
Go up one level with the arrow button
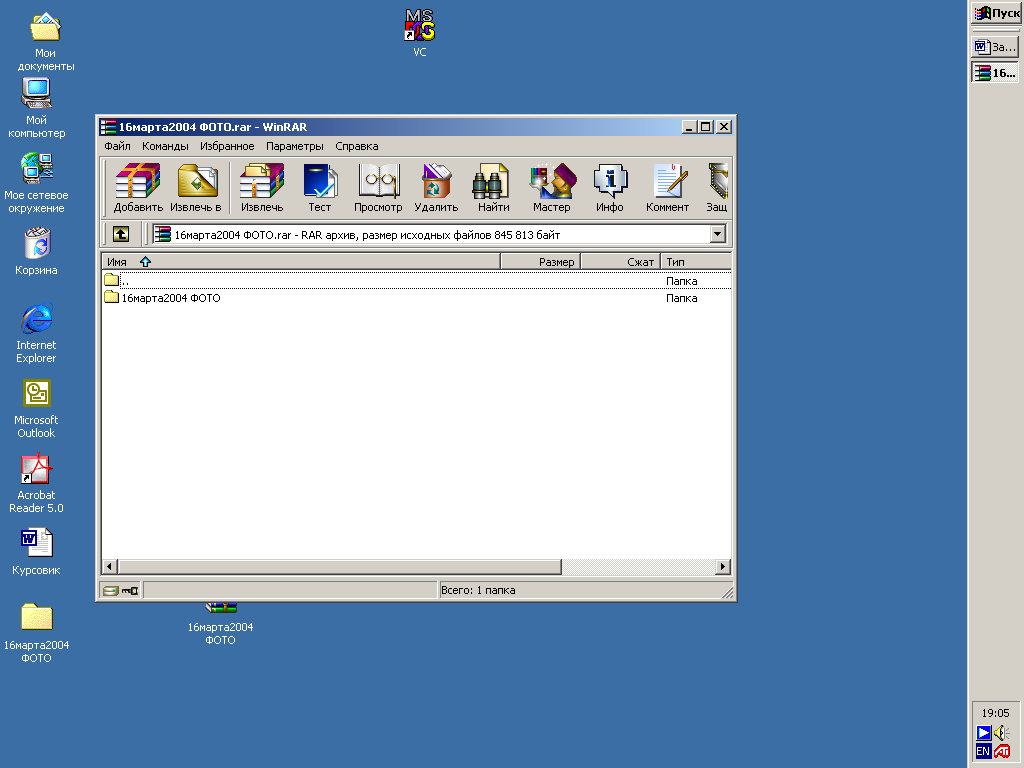[121, 234]
